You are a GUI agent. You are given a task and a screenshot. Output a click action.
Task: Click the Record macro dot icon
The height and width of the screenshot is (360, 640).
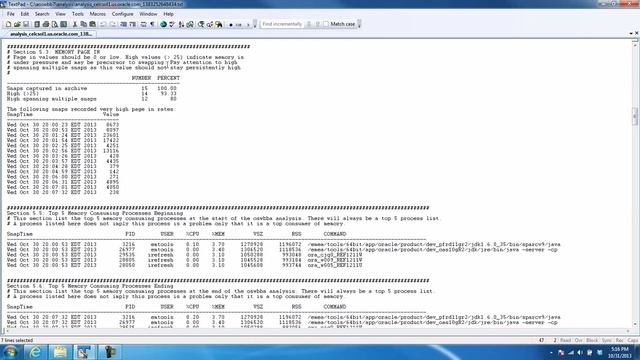(x=231, y=24)
